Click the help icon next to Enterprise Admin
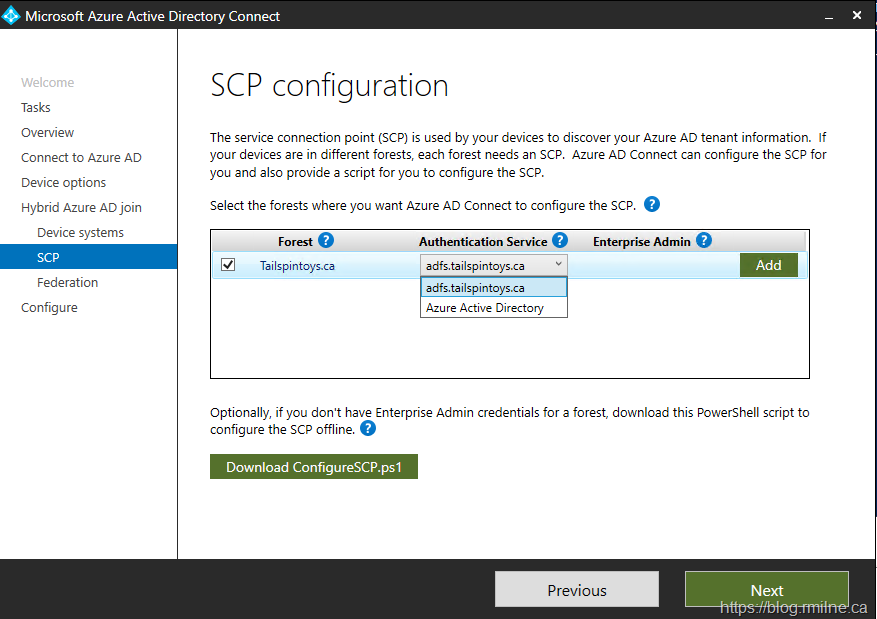Screen dimensions: 877x619 tap(704, 241)
